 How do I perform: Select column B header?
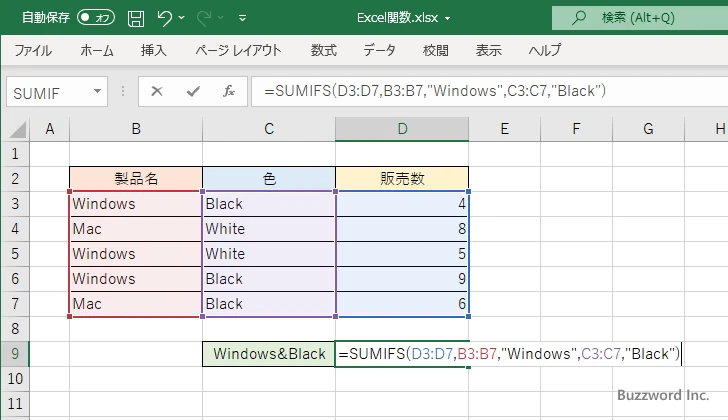coord(136,129)
